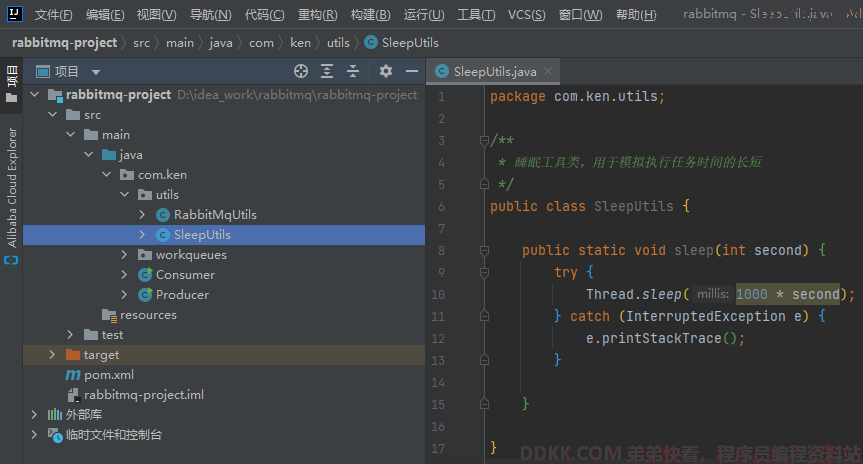This screenshot has height=464, width=863.
Task: Click the Producer runnable class icon
Action: point(145,294)
